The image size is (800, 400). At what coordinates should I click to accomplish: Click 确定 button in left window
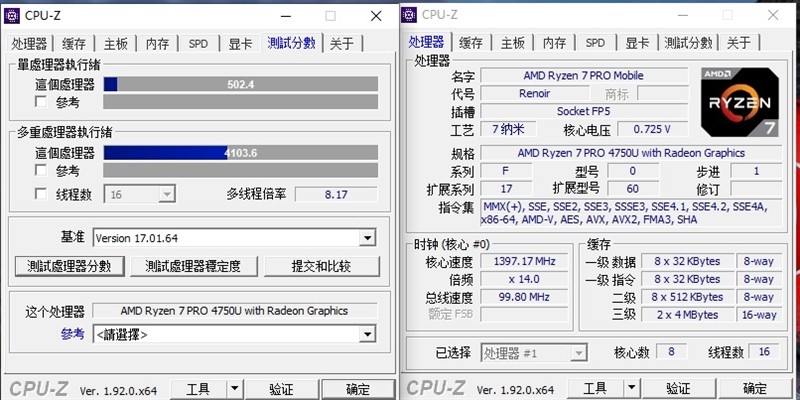pyautogui.click(x=358, y=389)
